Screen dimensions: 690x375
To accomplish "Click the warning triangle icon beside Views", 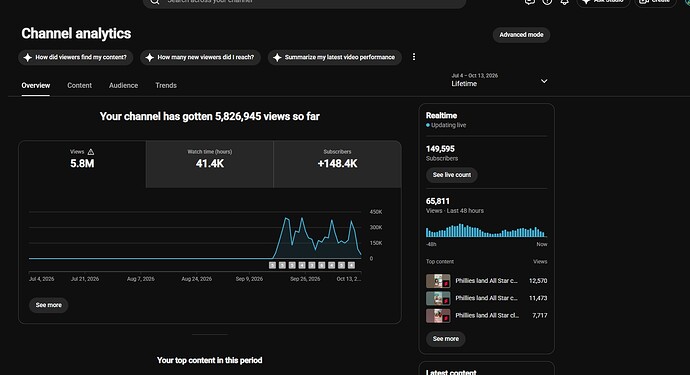I will (91, 152).
